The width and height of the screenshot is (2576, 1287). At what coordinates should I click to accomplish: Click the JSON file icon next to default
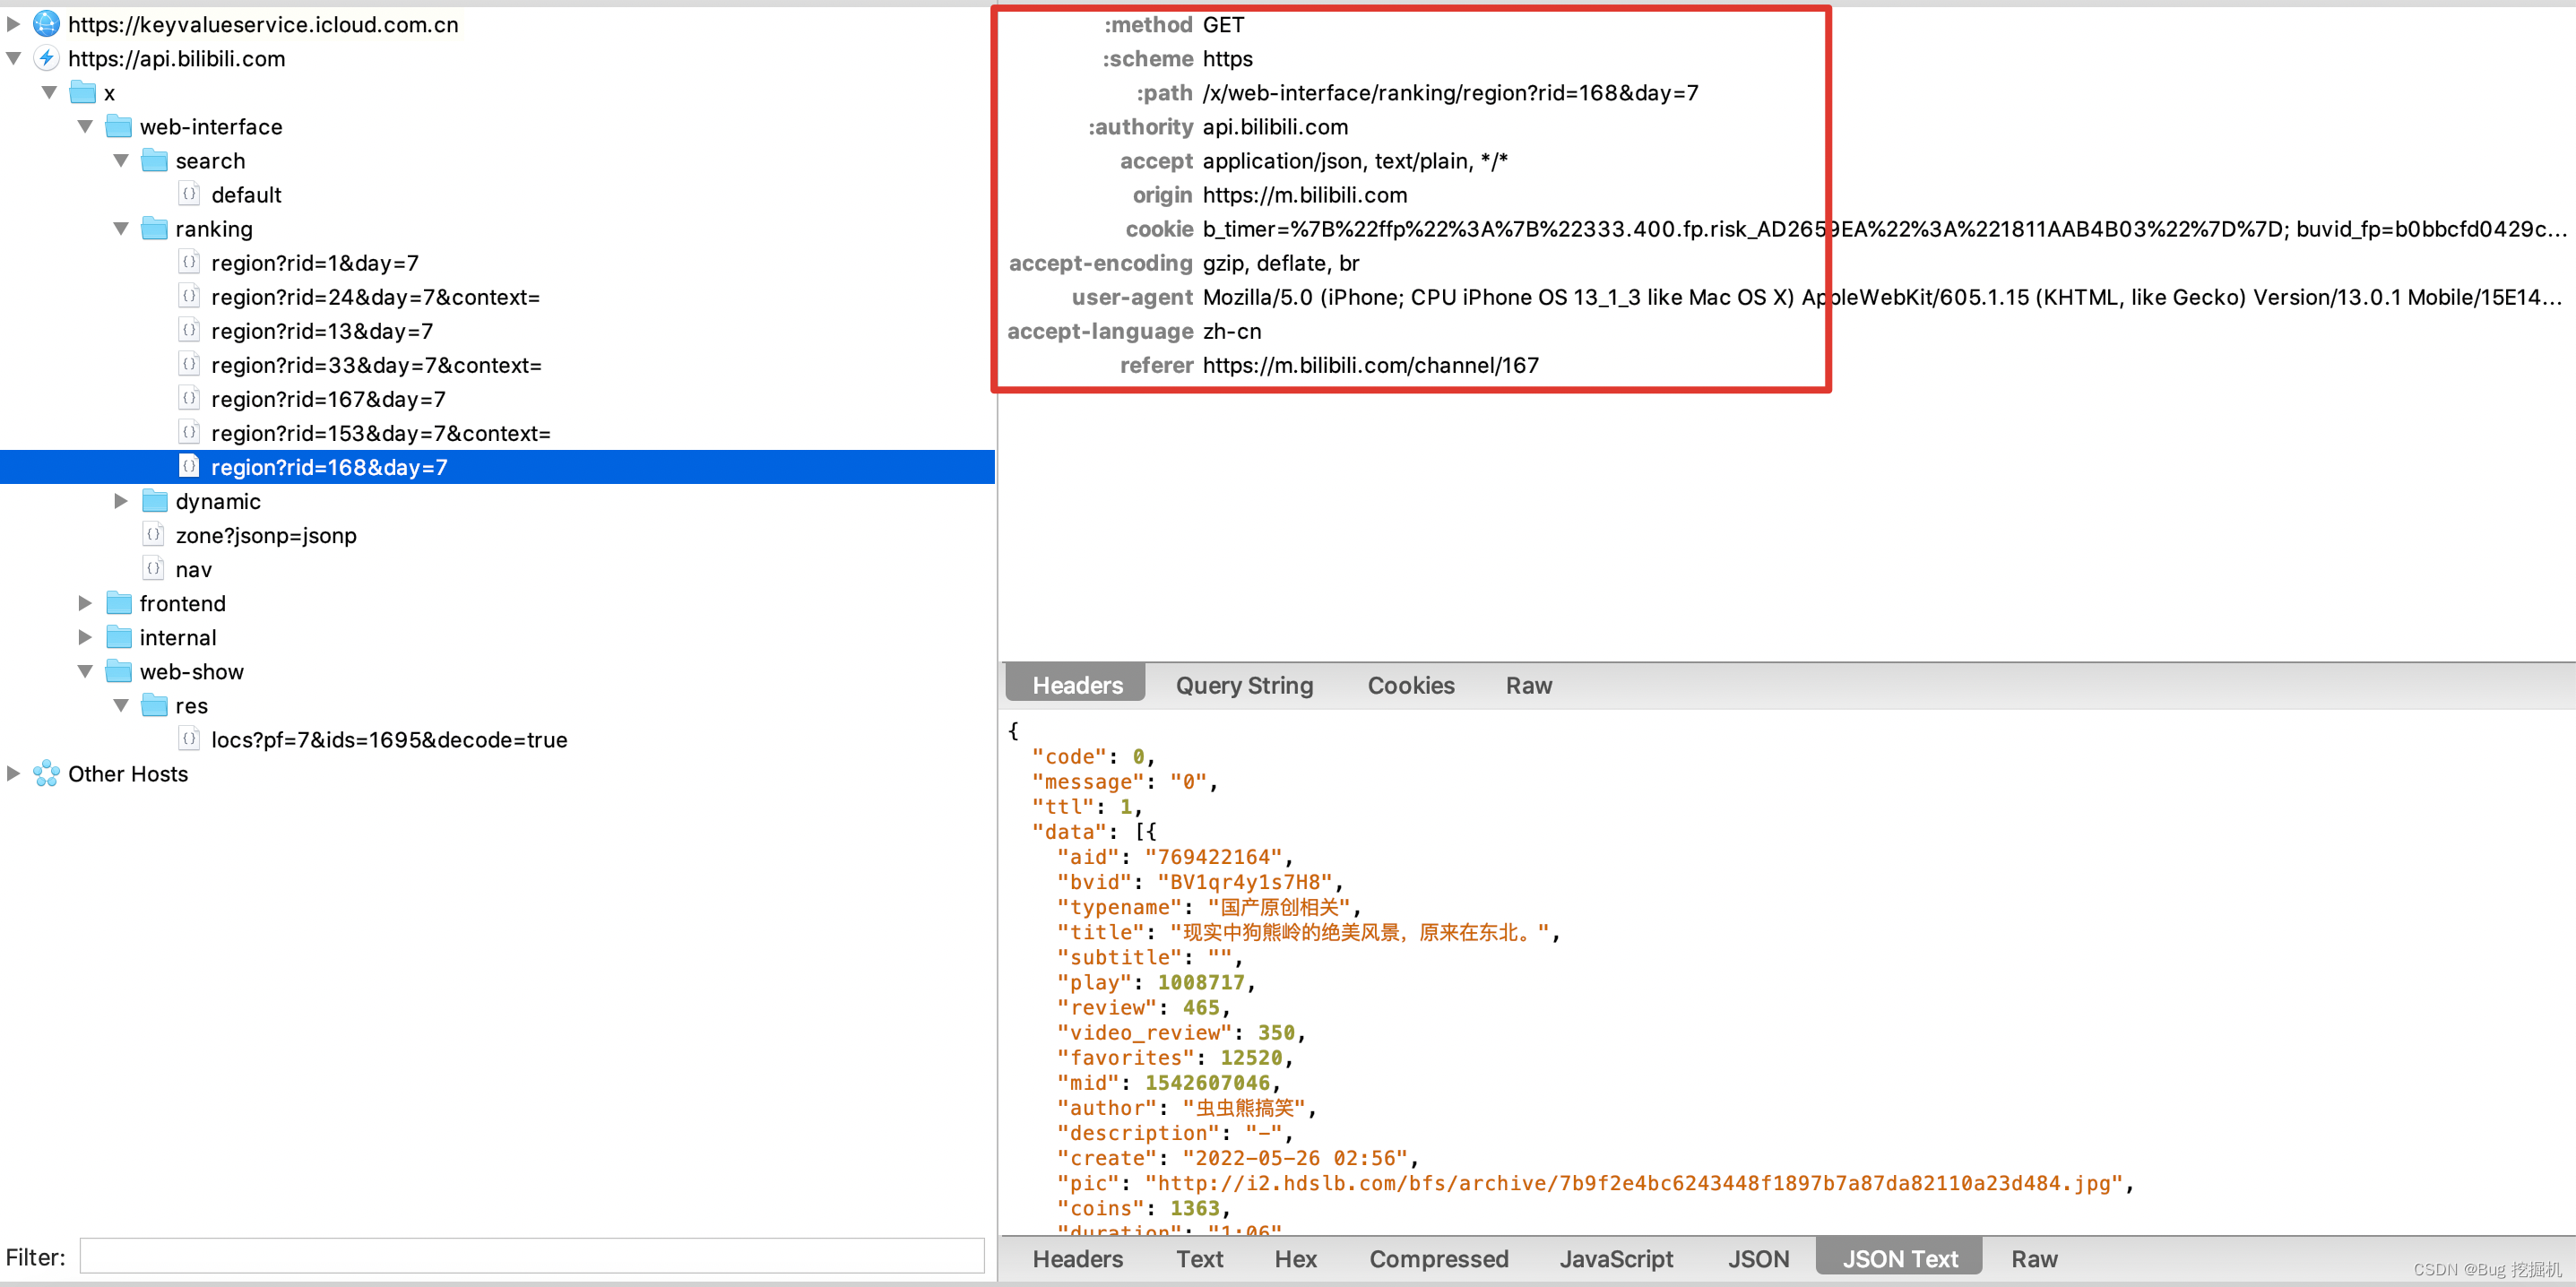pyautogui.click(x=189, y=194)
